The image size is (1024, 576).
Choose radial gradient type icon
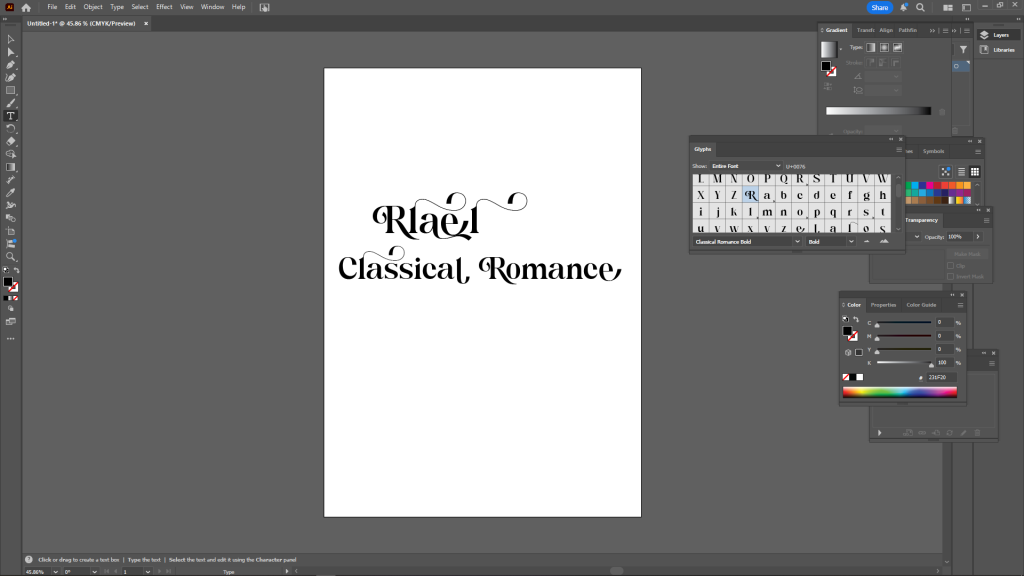pos(885,47)
